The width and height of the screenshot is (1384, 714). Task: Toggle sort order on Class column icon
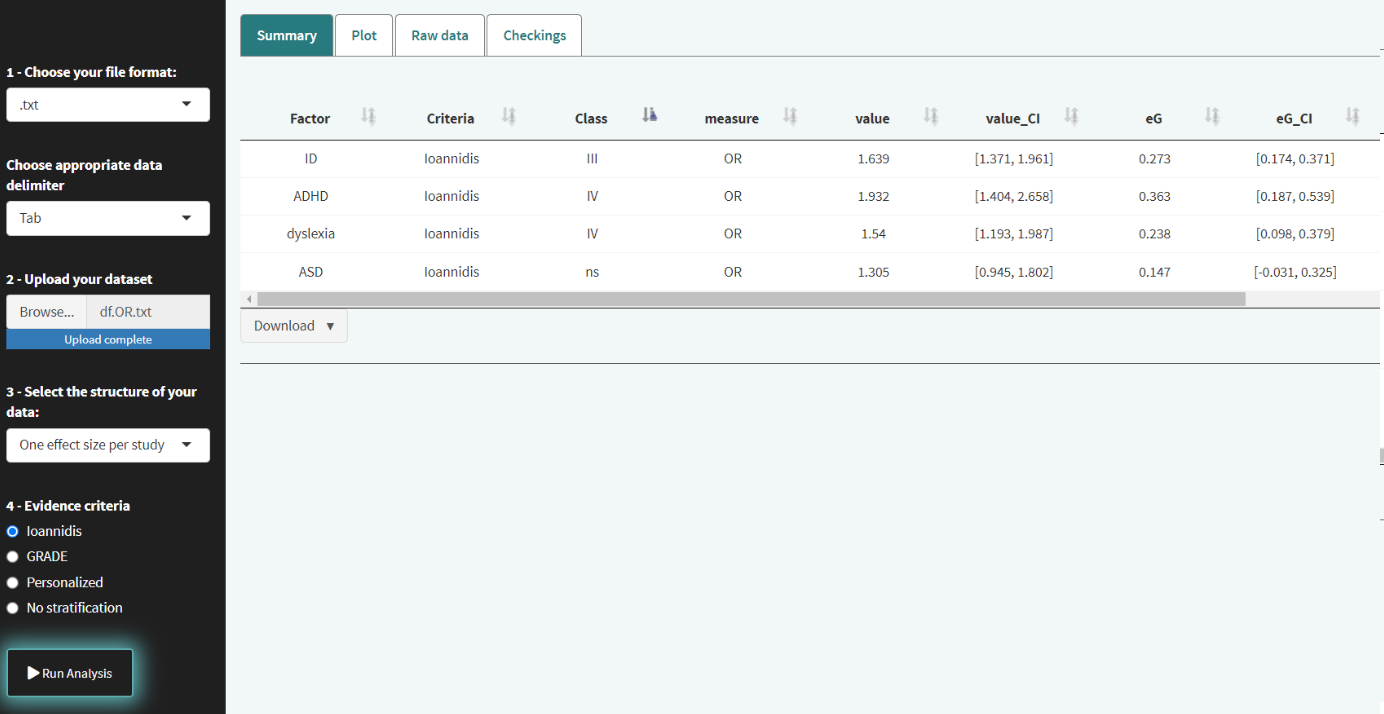tap(650, 117)
